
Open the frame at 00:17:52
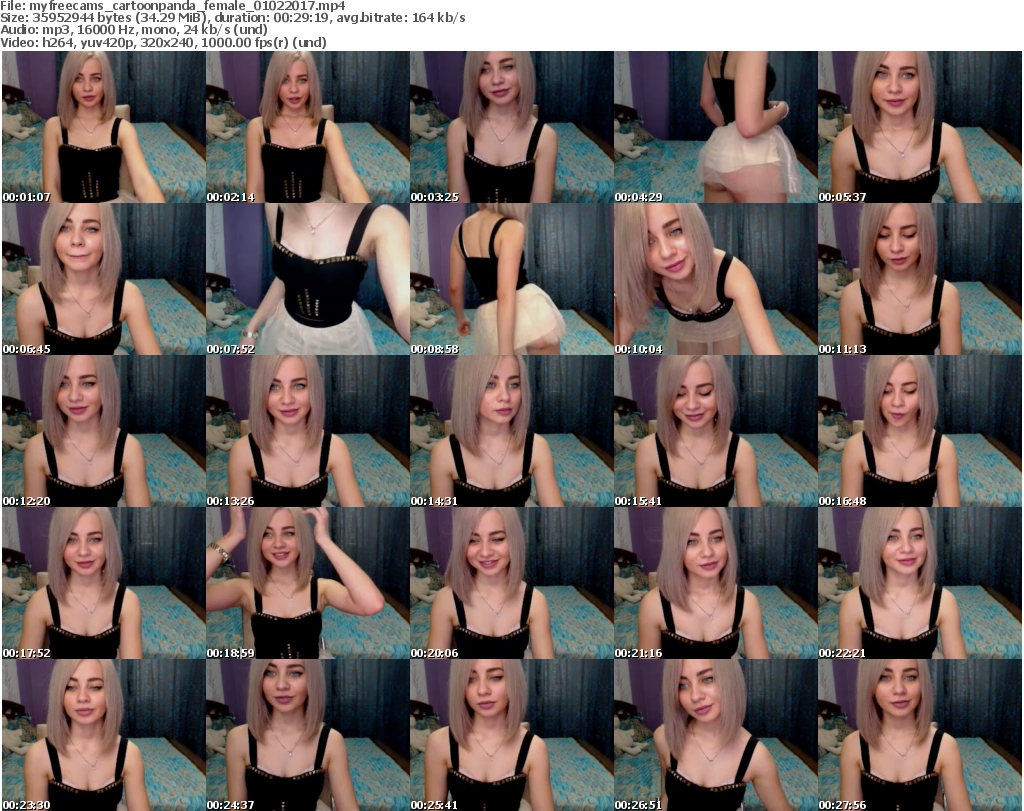point(104,584)
